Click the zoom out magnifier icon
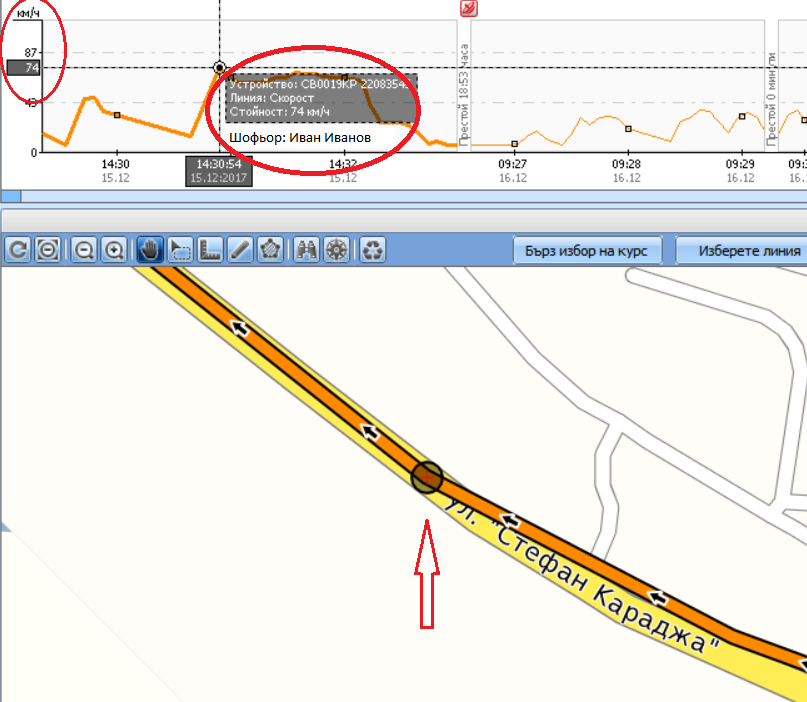The width and height of the screenshot is (807, 702). 84,250
